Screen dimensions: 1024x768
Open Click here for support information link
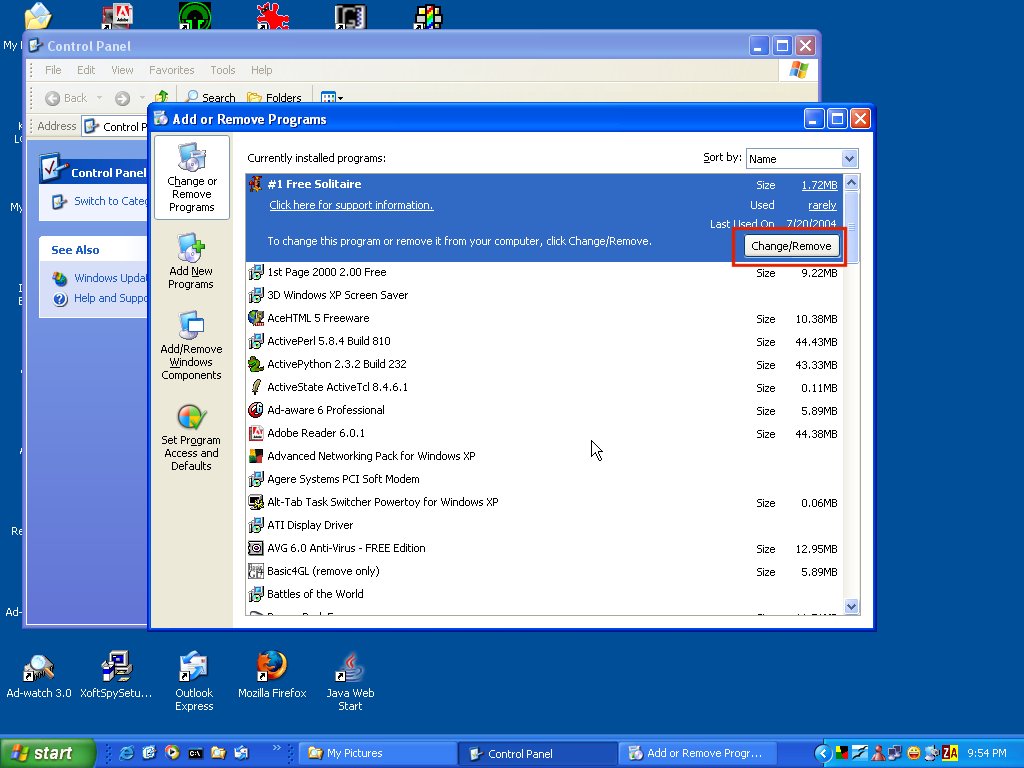tap(351, 205)
